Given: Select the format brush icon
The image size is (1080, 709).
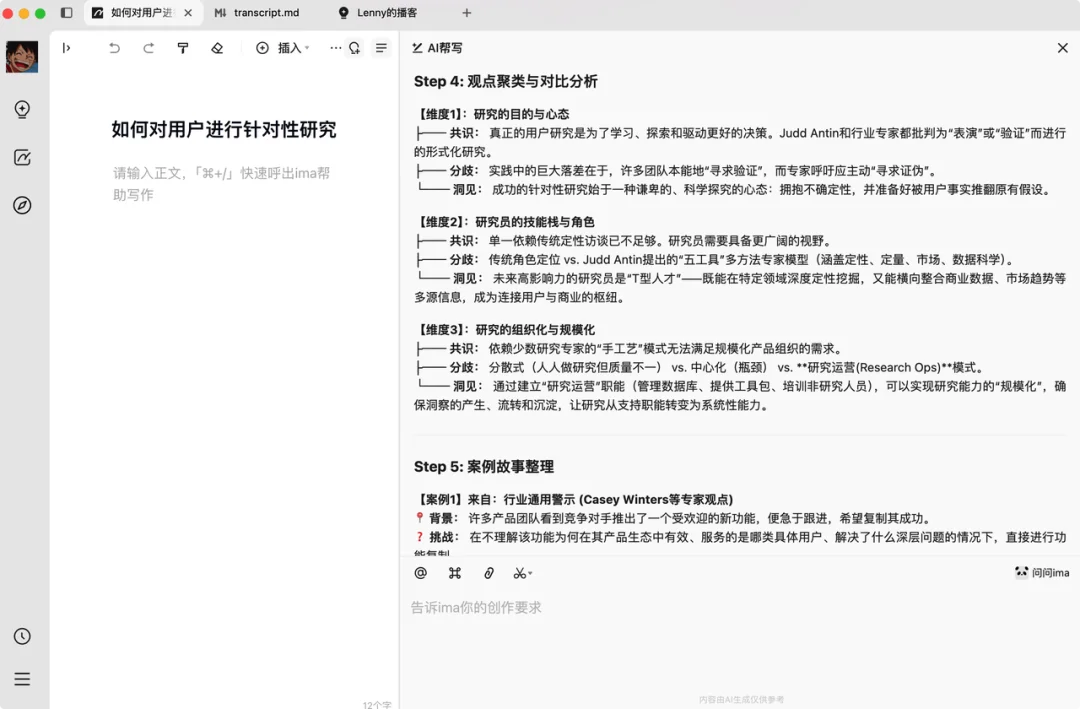Looking at the screenshot, I should [x=182, y=48].
